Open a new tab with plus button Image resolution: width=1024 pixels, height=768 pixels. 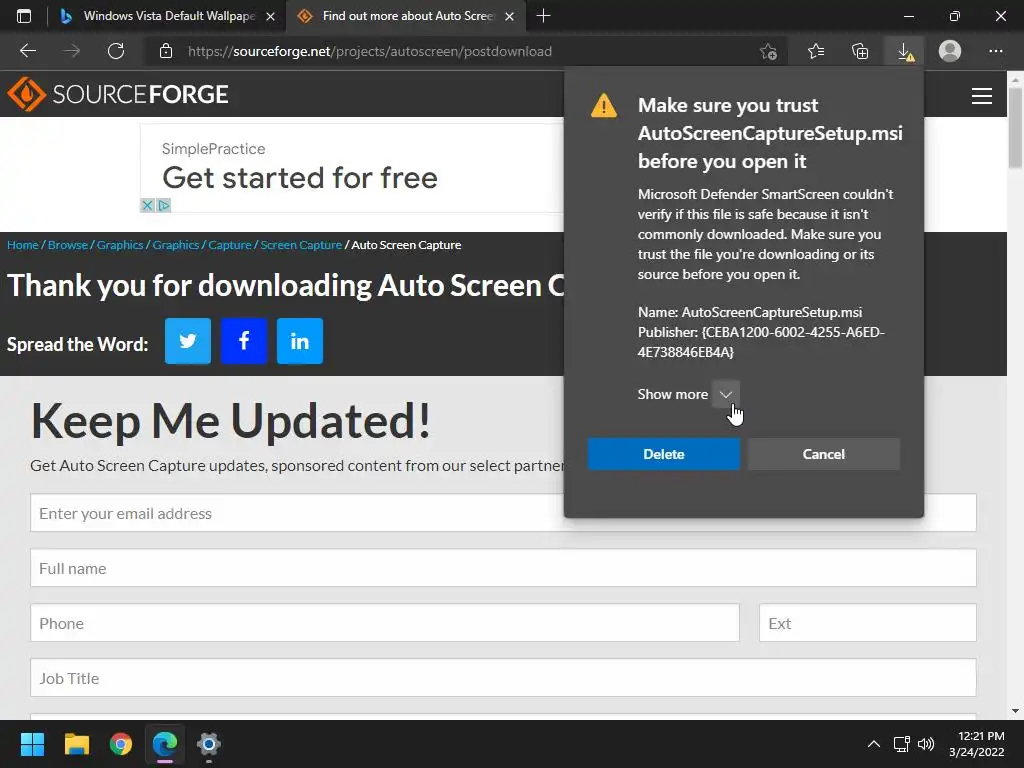543,16
